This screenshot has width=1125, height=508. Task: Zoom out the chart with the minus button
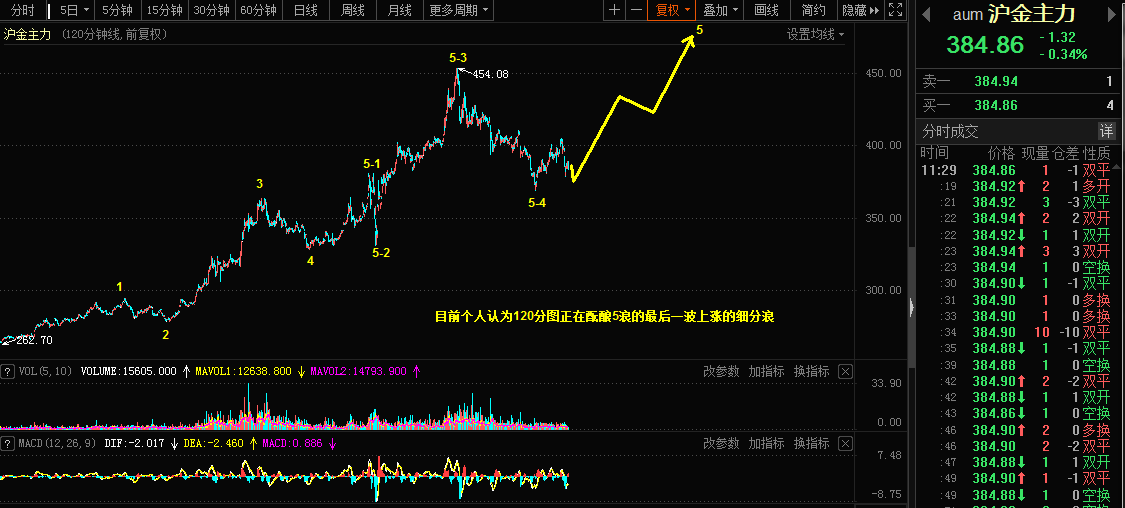click(x=636, y=10)
